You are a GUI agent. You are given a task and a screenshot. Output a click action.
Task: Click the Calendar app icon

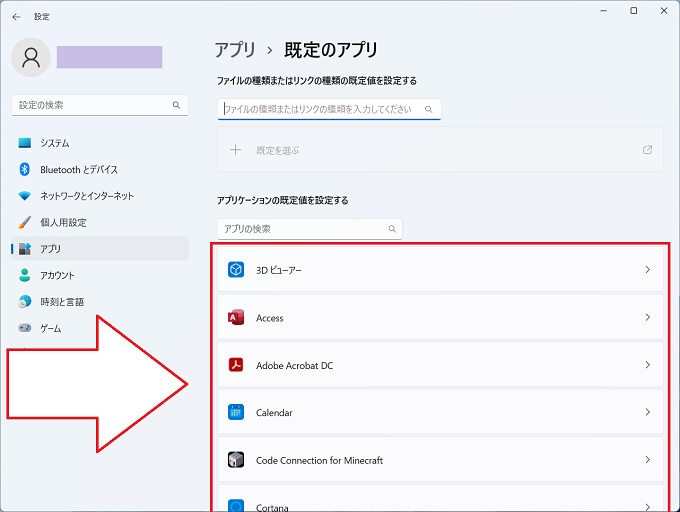tap(236, 412)
